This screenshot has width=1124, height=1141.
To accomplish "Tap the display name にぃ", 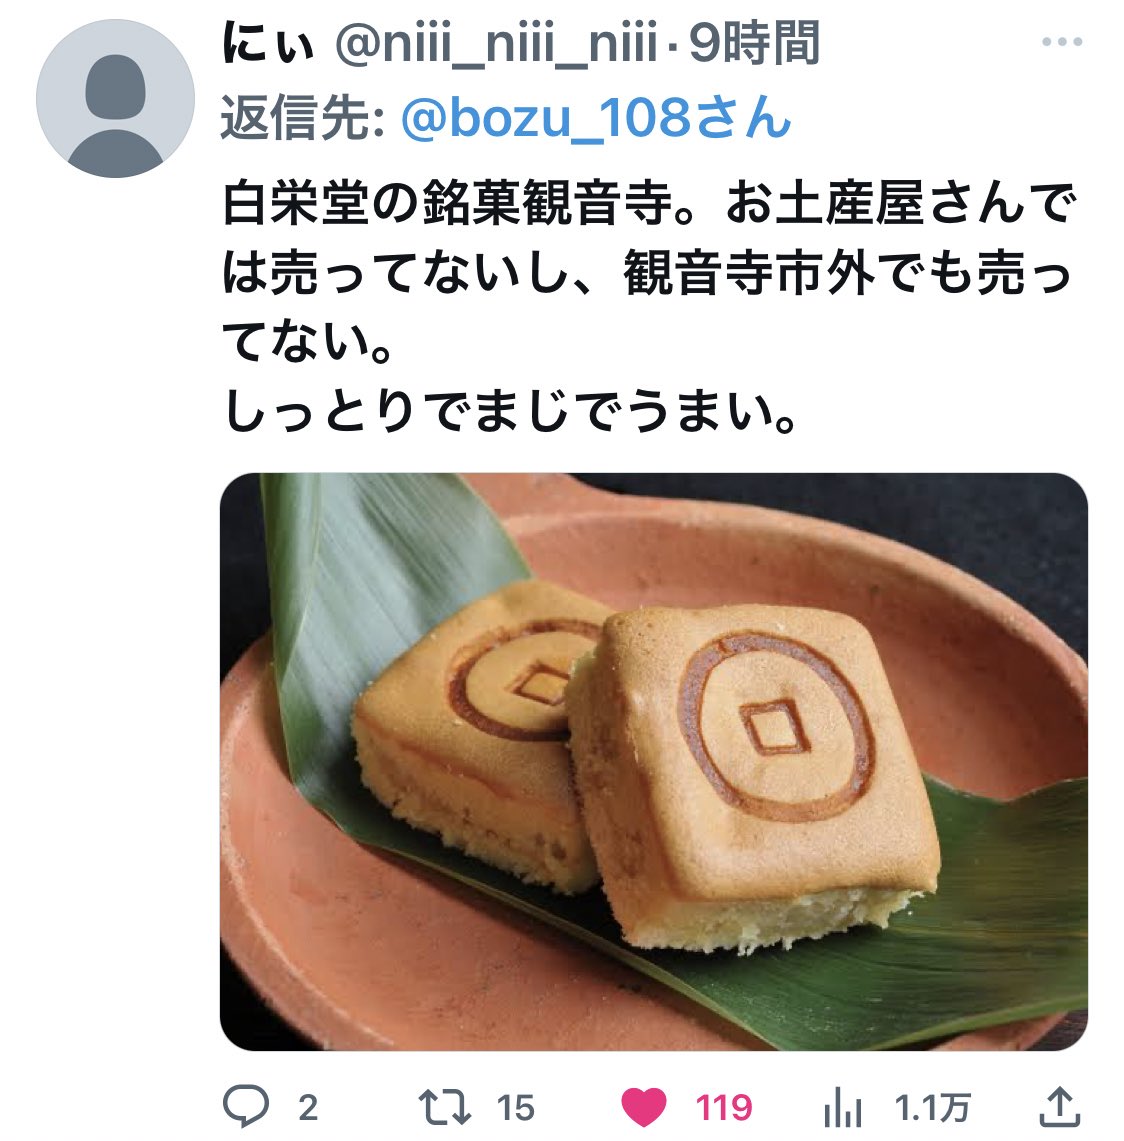I will click(268, 44).
